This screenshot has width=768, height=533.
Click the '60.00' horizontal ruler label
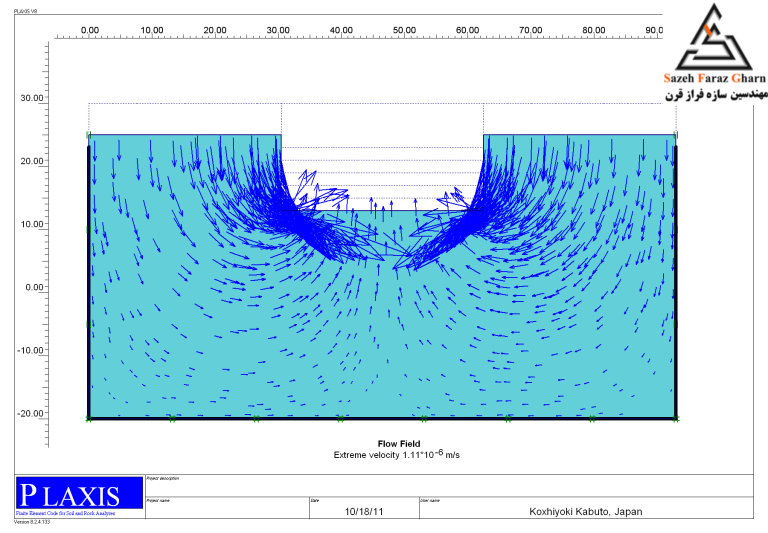coord(467,30)
